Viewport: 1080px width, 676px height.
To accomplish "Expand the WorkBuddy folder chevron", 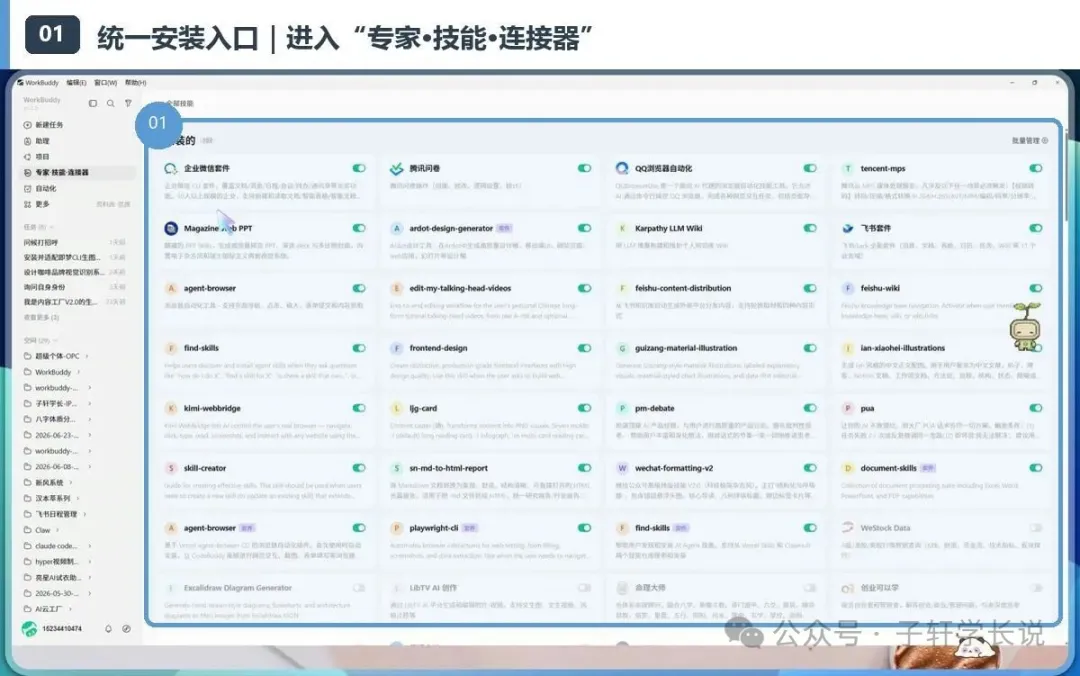I will [x=79, y=372].
